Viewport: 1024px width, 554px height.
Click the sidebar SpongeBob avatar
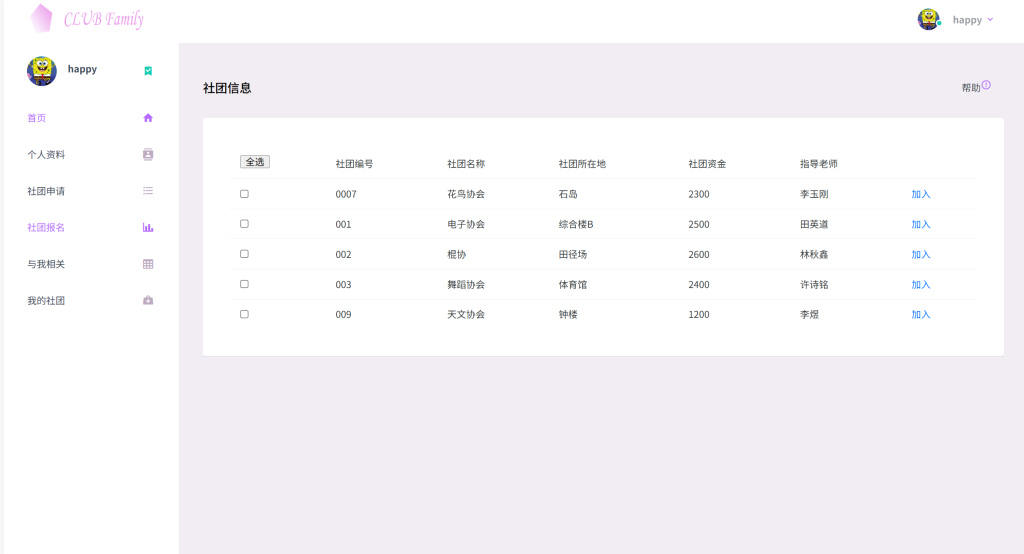click(x=42, y=71)
